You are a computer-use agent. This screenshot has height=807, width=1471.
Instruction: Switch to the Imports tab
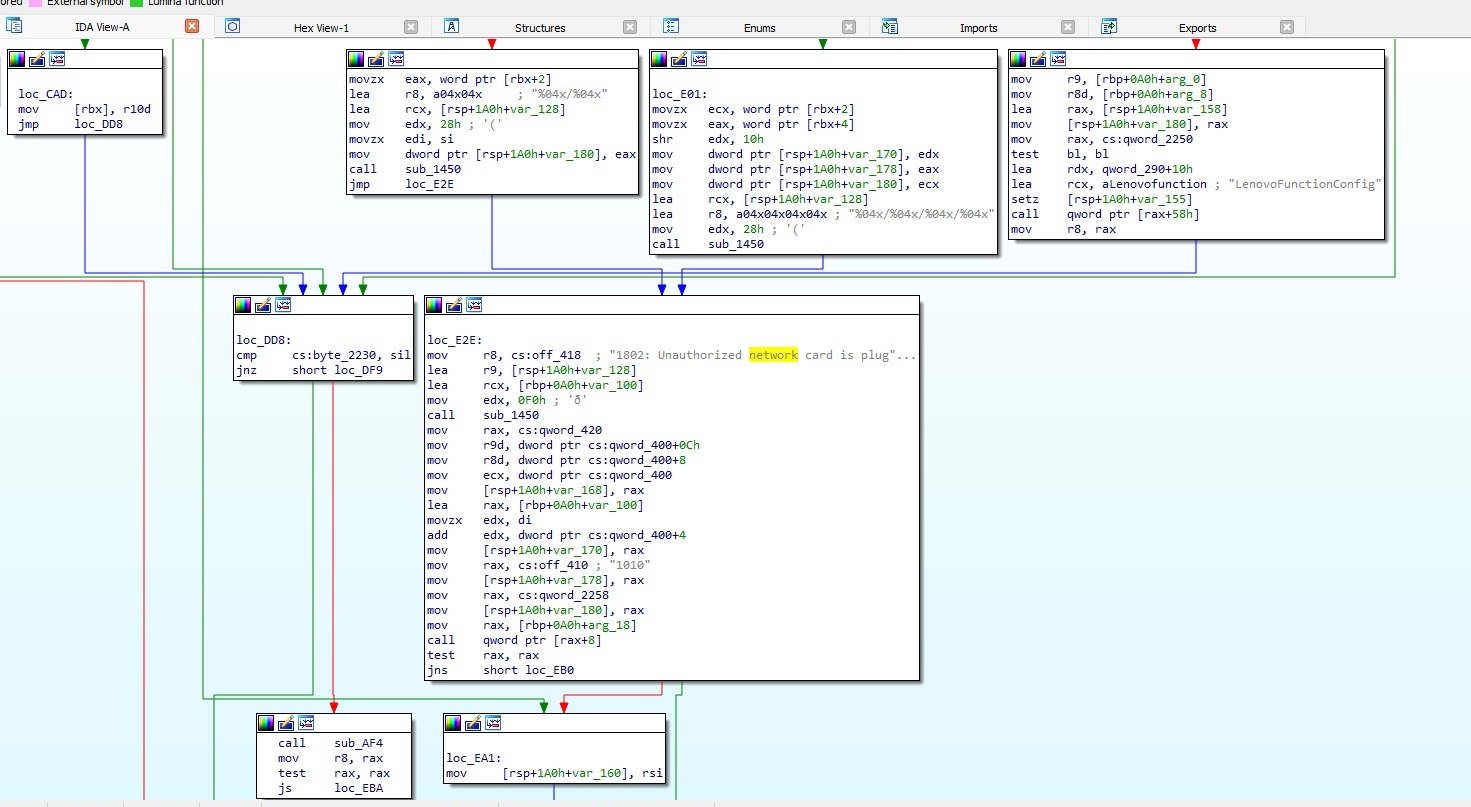coord(978,28)
